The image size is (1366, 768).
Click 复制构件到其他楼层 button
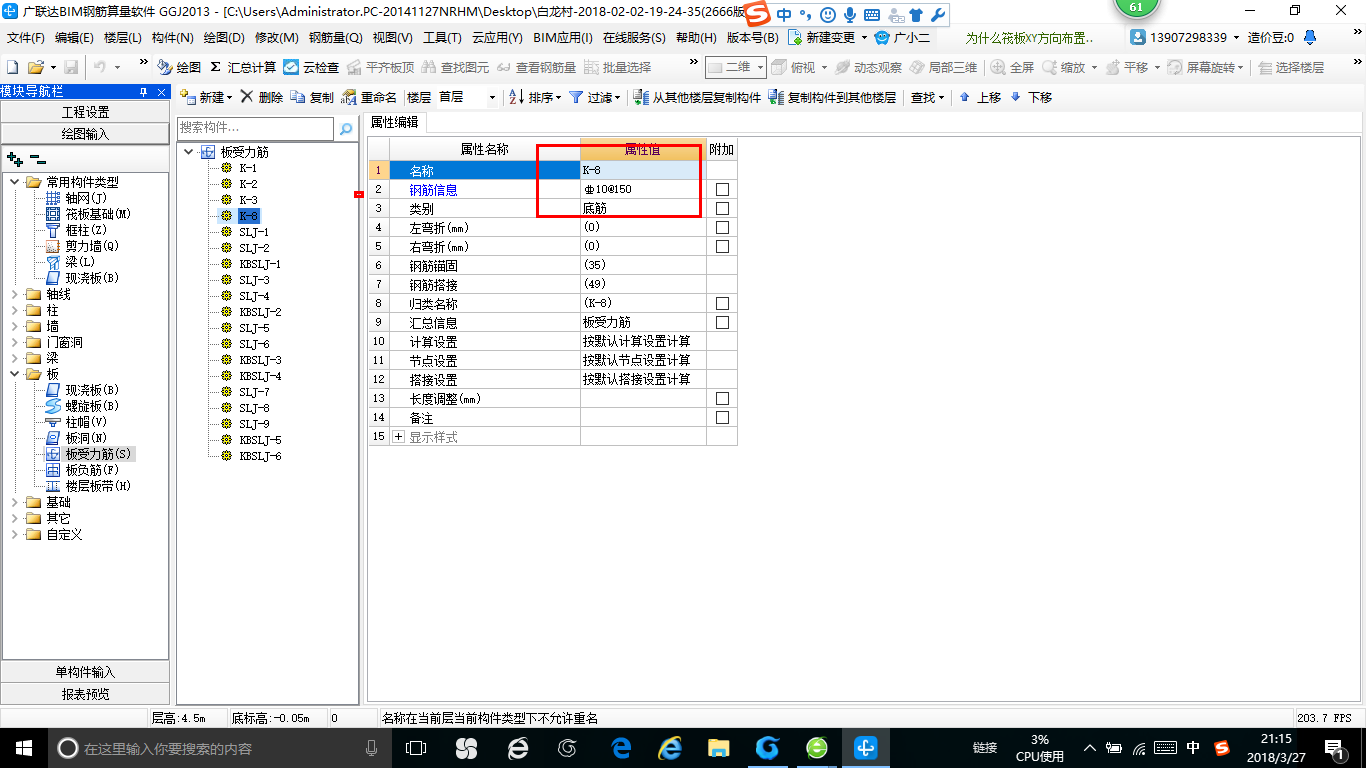[832, 97]
